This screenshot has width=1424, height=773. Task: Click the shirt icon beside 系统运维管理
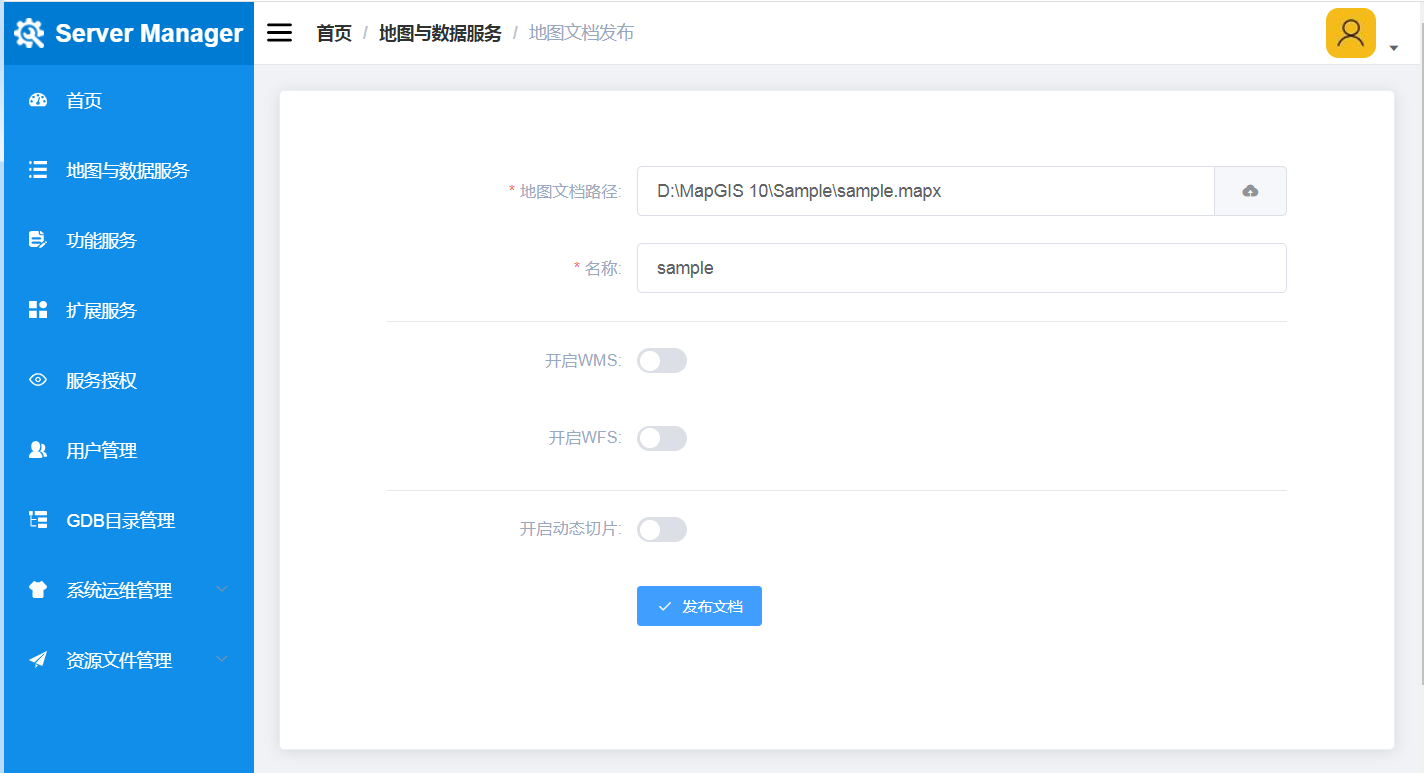click(x=38, y=590)
